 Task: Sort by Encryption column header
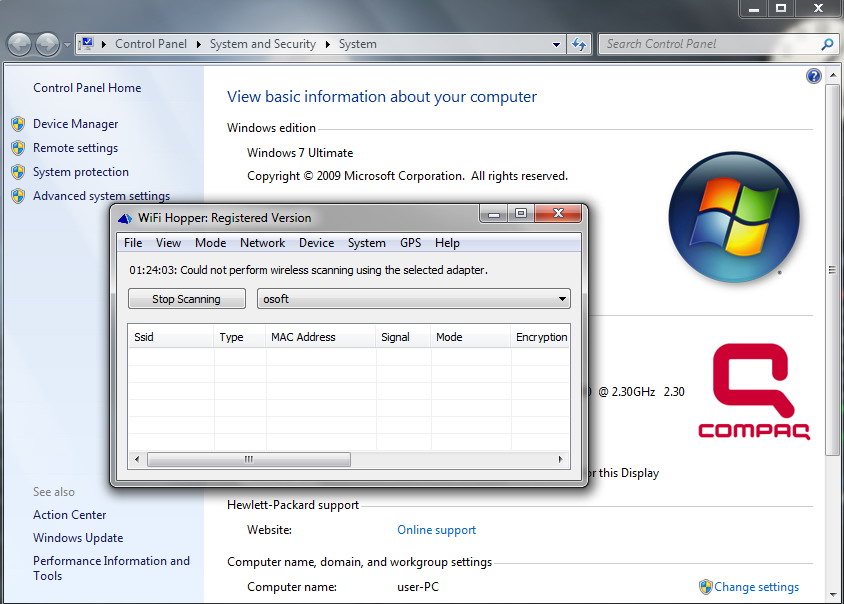click(x=540, y=337)
